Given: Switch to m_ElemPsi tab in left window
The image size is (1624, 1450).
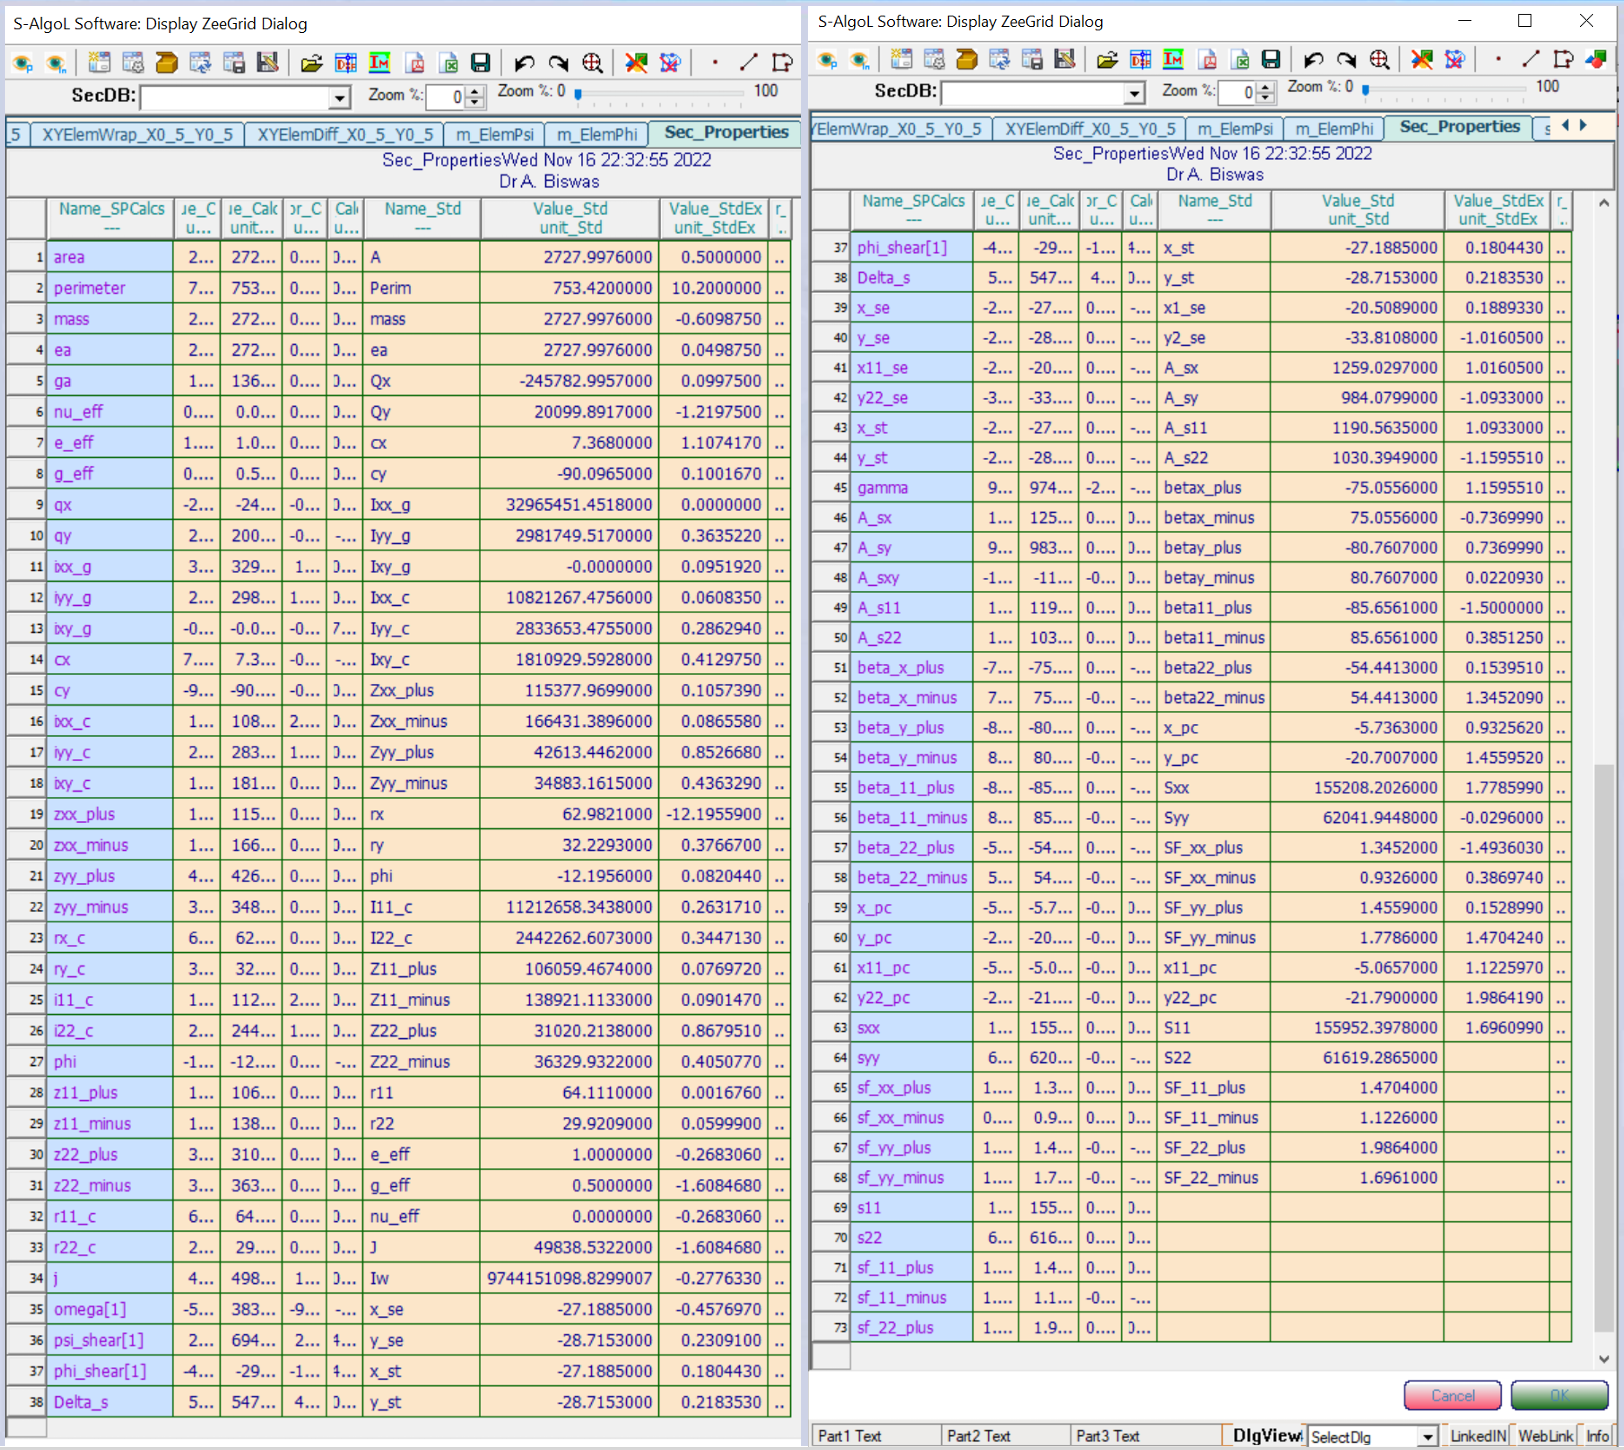Looking at the screenshot, I should tap(495, 134).
